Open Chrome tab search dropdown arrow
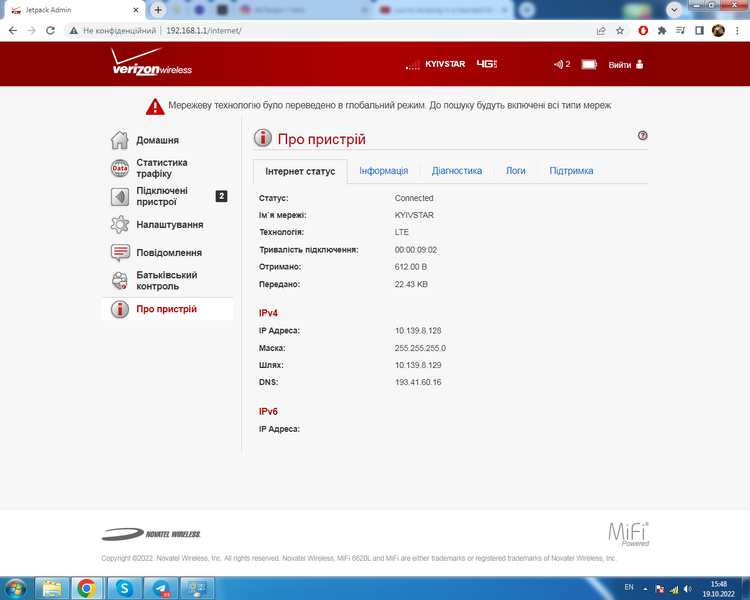 [x=674, y=10]
